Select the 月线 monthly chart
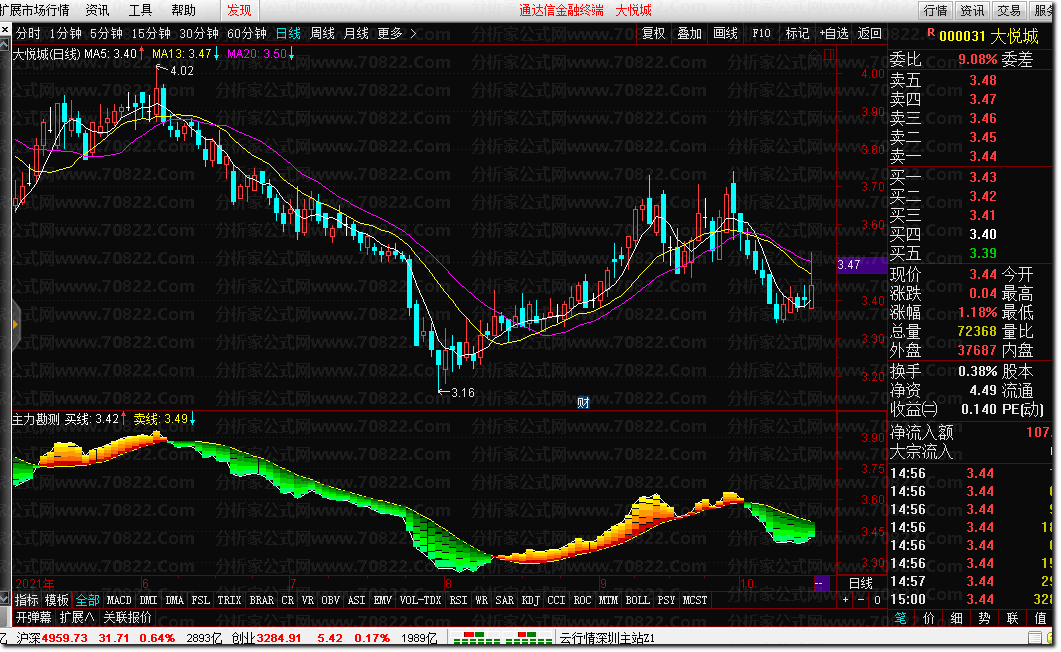1061x652 pixels. pyautogui.click(x=356, y=33)
